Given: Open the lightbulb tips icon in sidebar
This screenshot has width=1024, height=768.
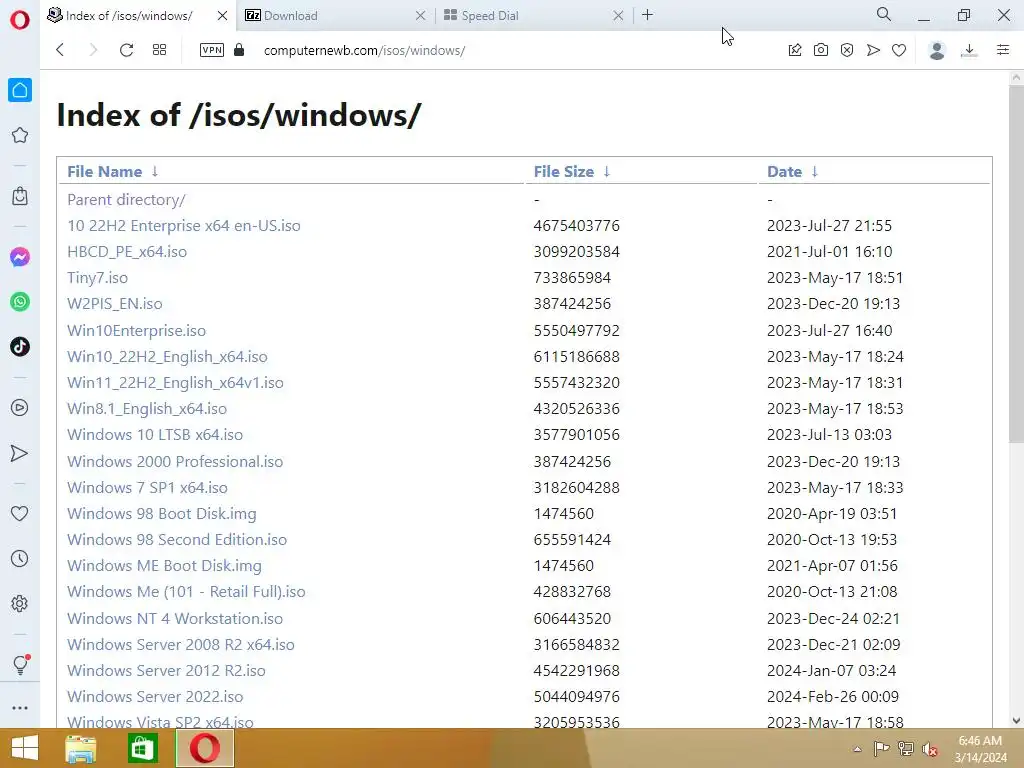Looking at the screenshot, I should [x=20, y=665].
